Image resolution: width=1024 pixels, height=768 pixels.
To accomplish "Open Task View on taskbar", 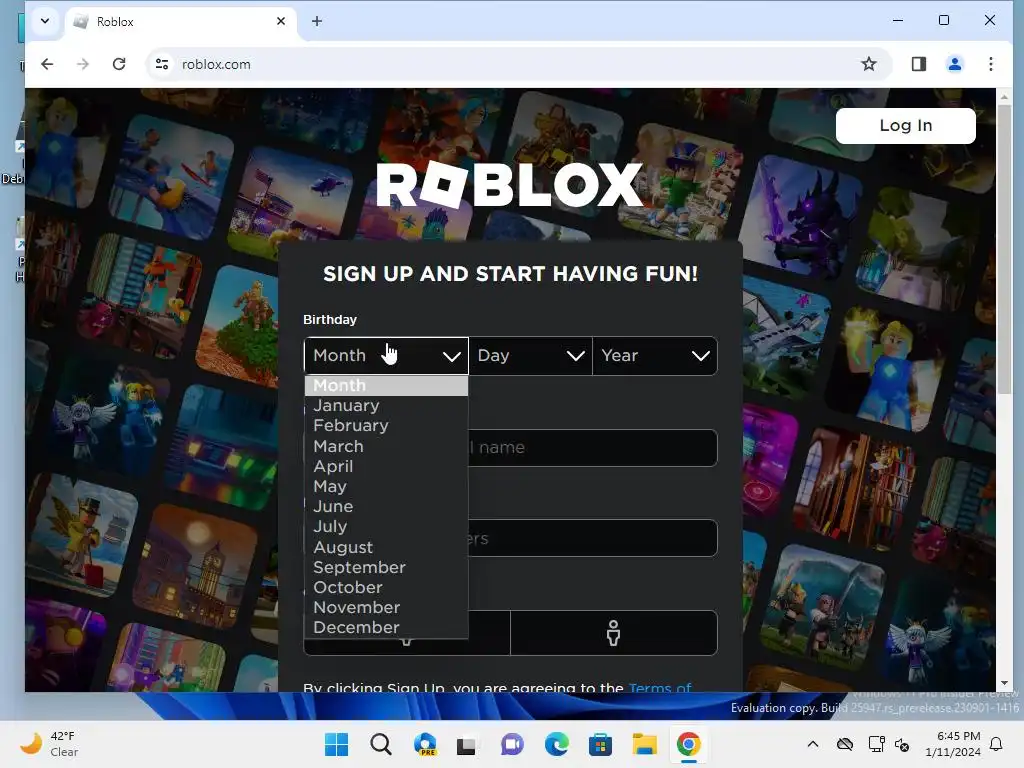I will click(x=466, y=745).
